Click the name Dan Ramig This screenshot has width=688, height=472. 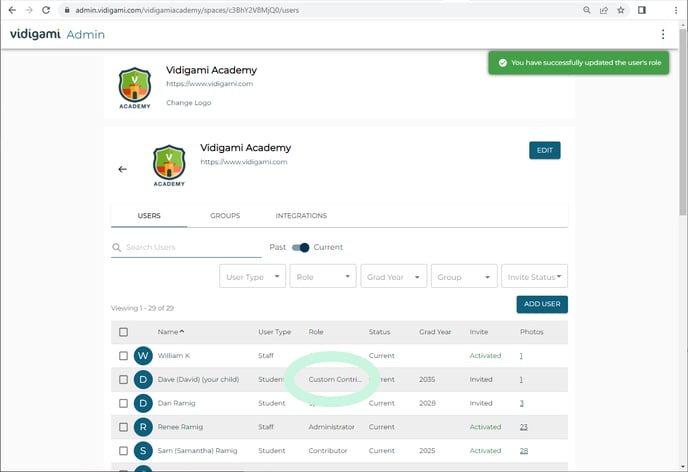[x=176, y=403]
